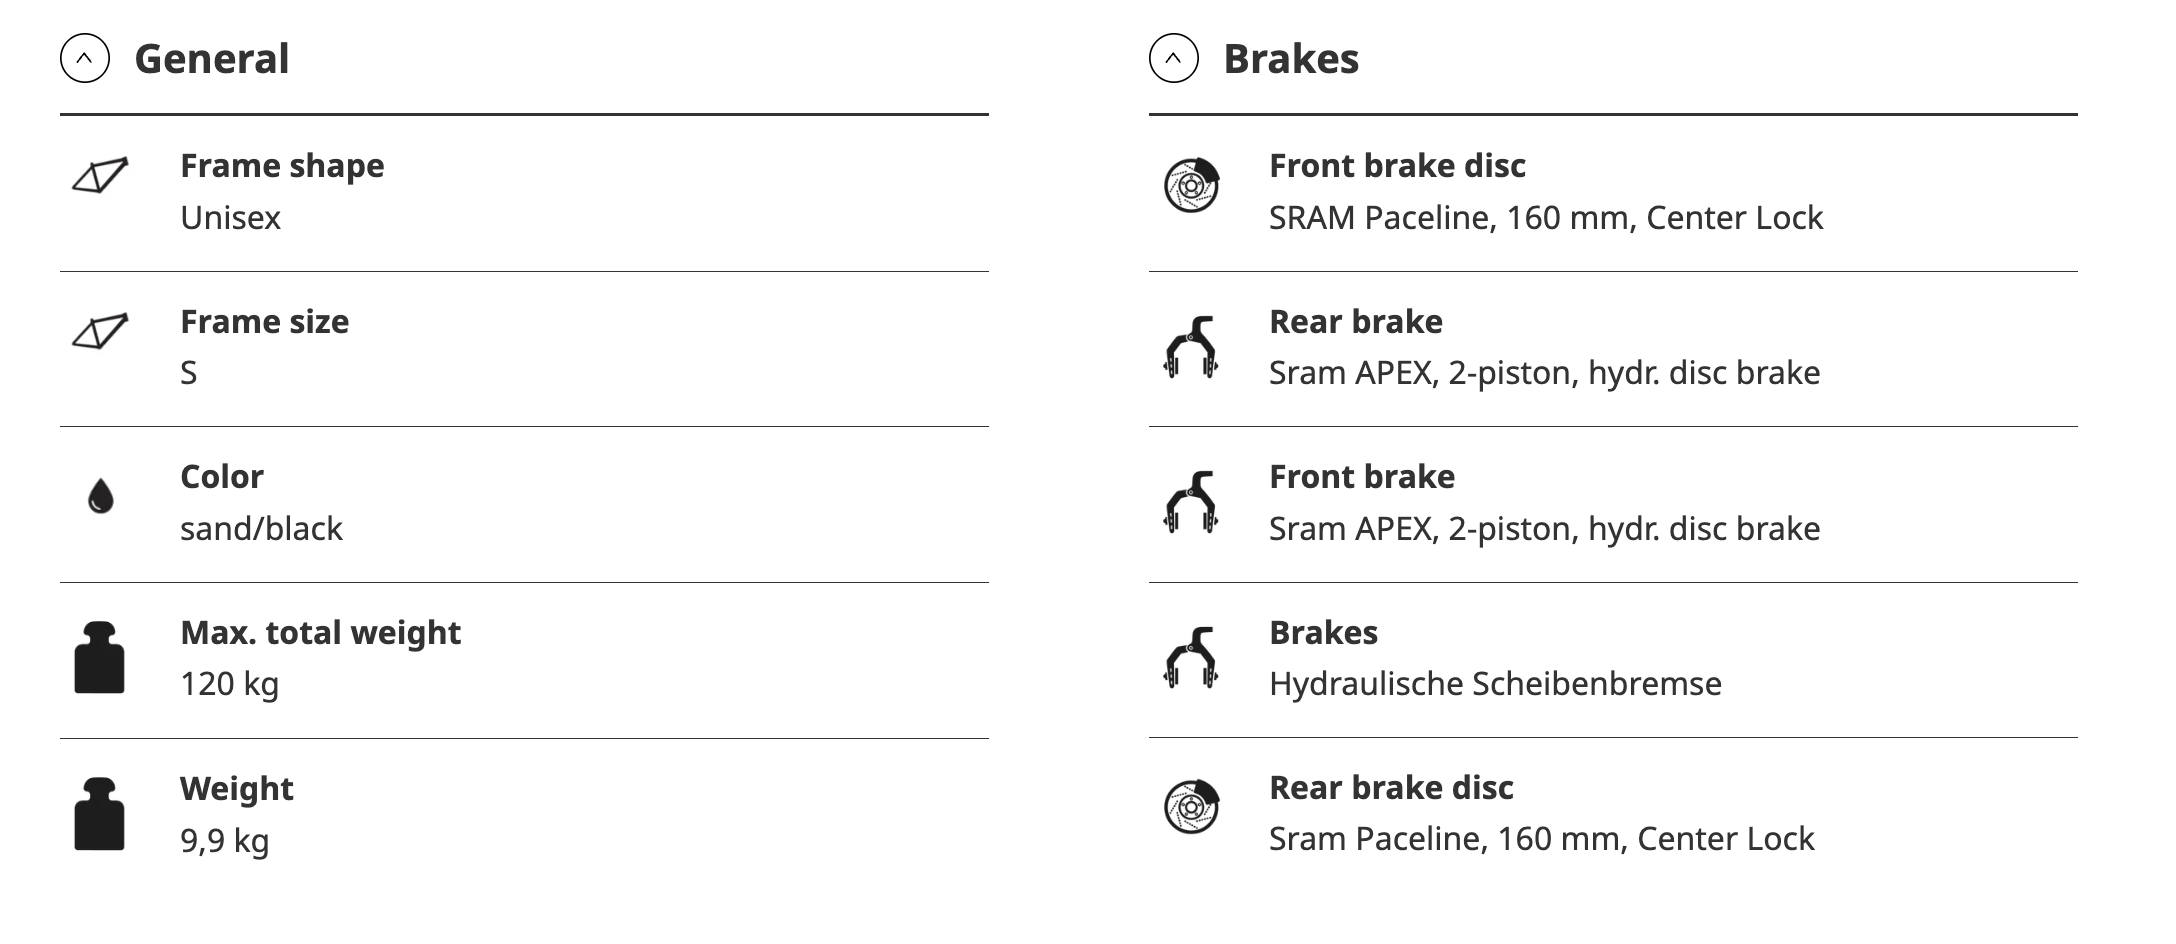2176x944 pixels.
Task: Collapse the Brakes section chevron
Action: pos(1173,59)
